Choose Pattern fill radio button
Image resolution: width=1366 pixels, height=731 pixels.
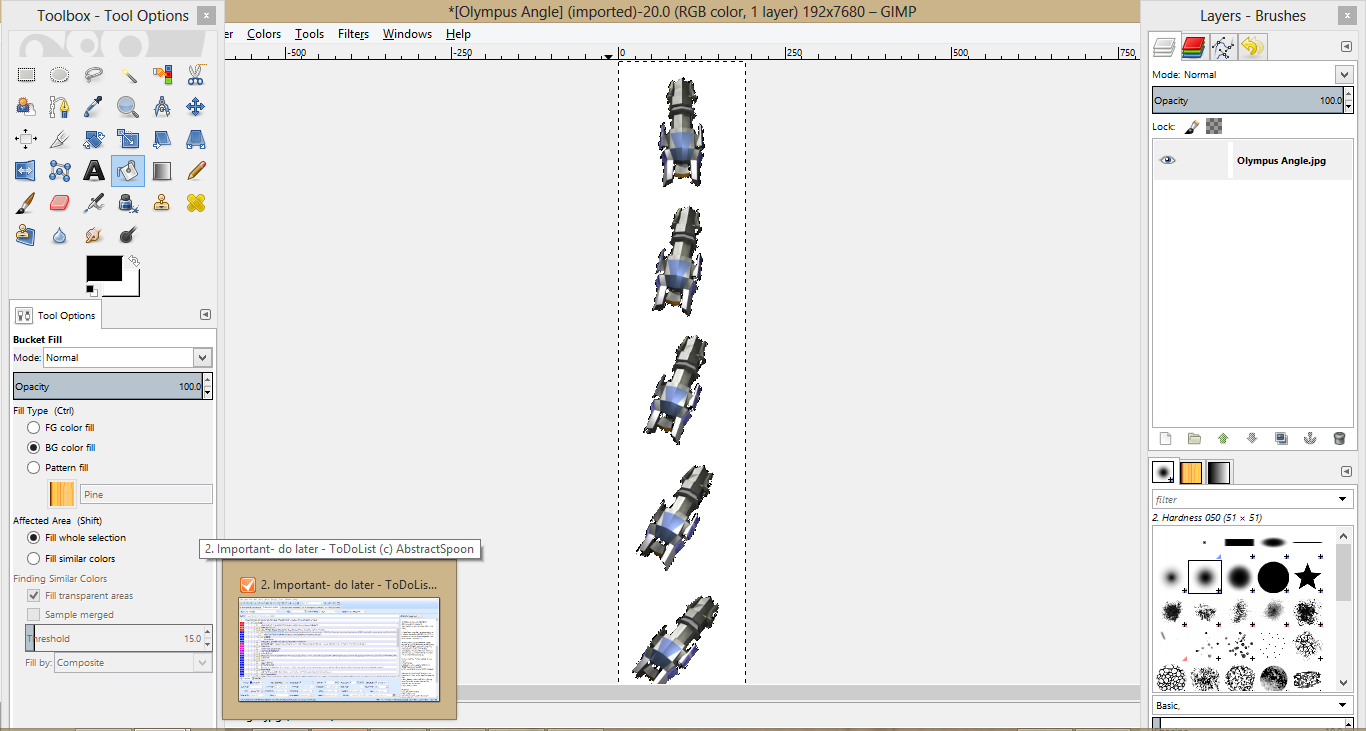point(34,468)
